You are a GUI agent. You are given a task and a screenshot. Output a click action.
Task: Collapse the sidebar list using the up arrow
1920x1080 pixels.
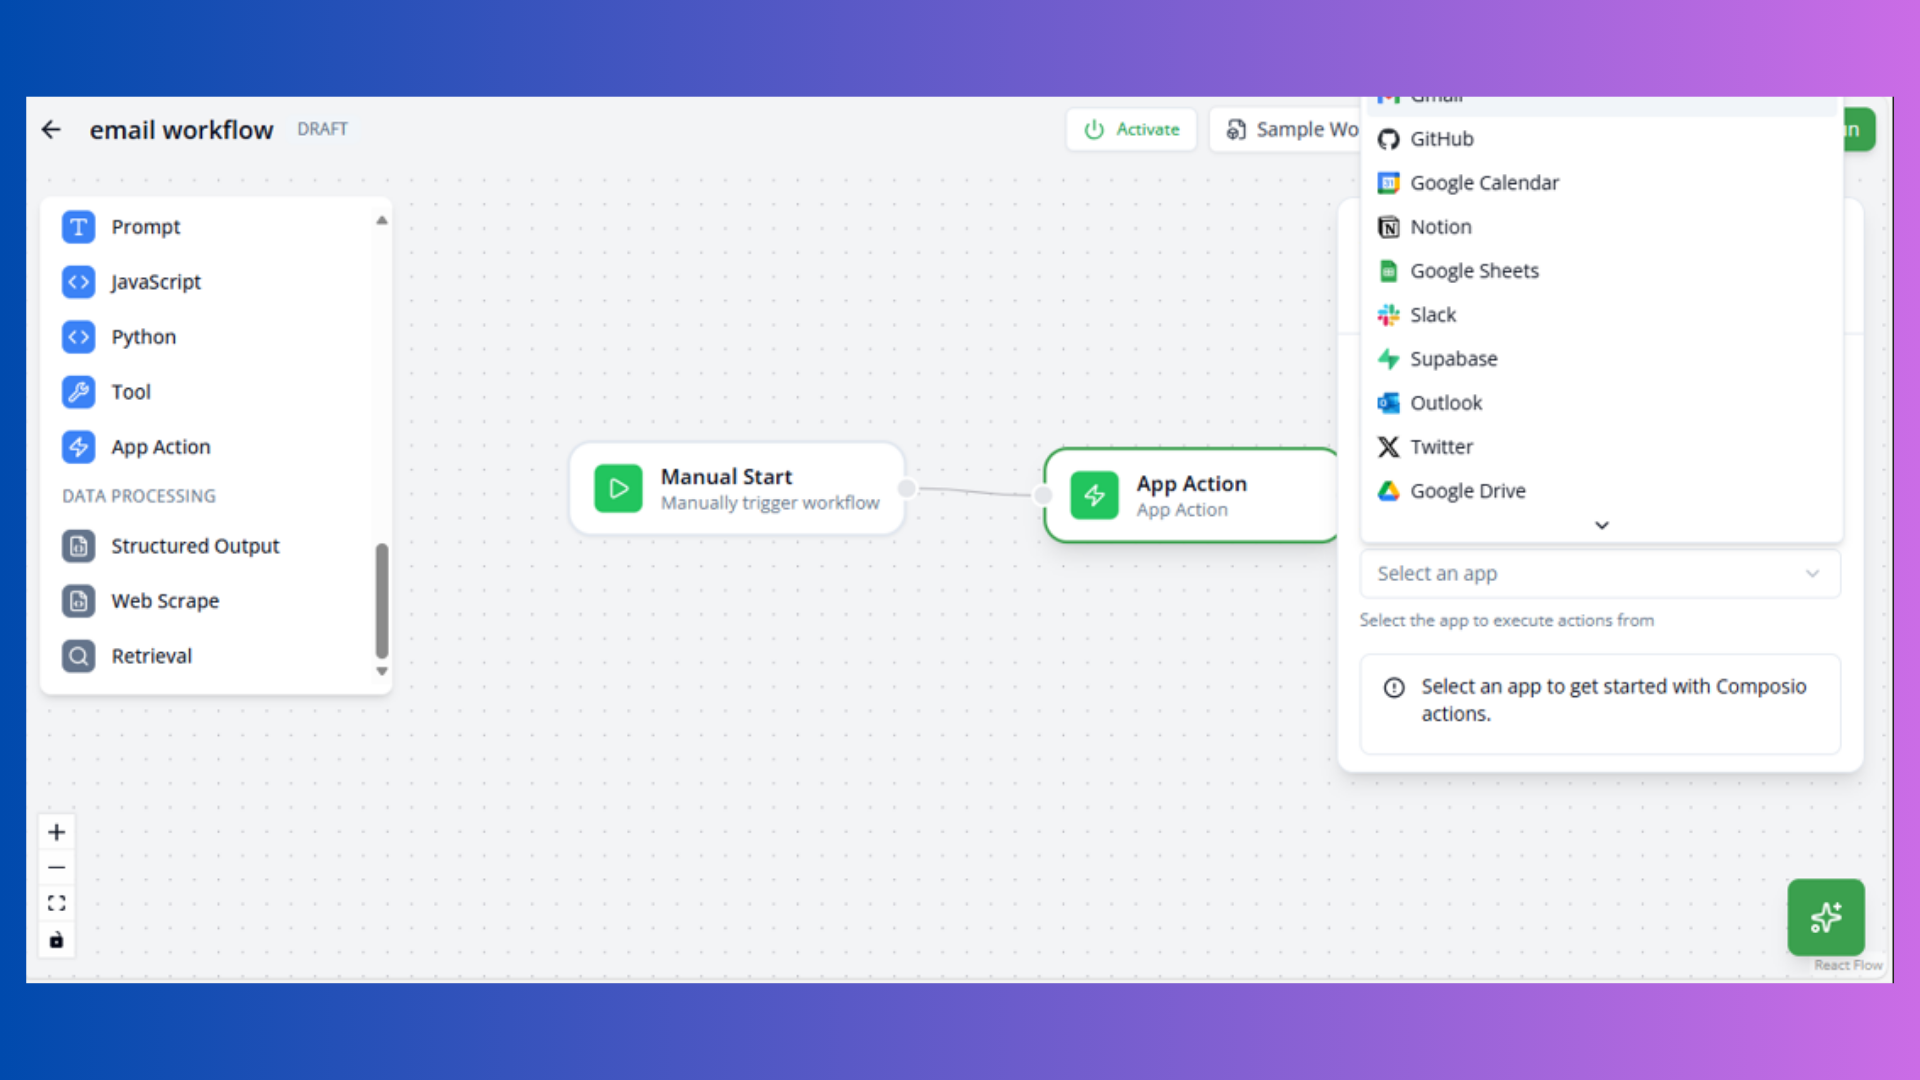381,220
